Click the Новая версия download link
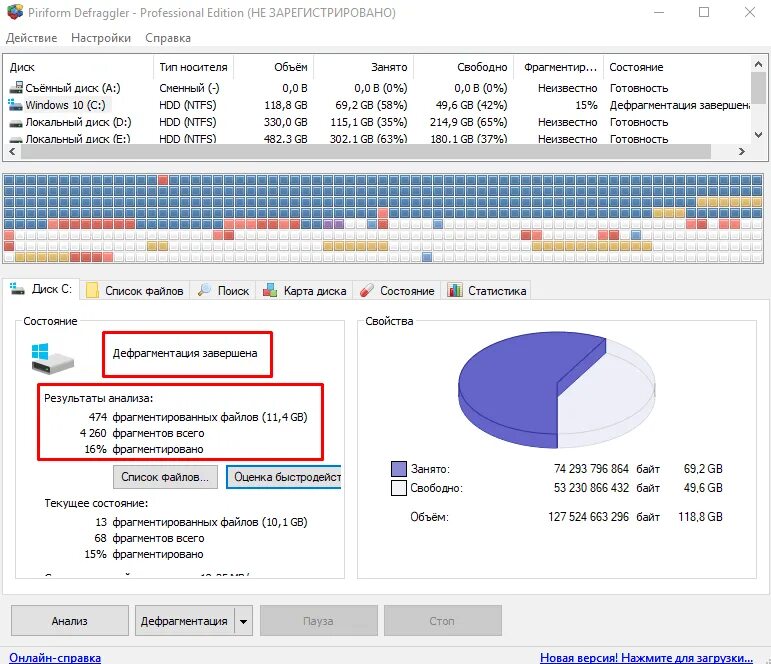The image size is (771, 664). [x=646, y=657]
